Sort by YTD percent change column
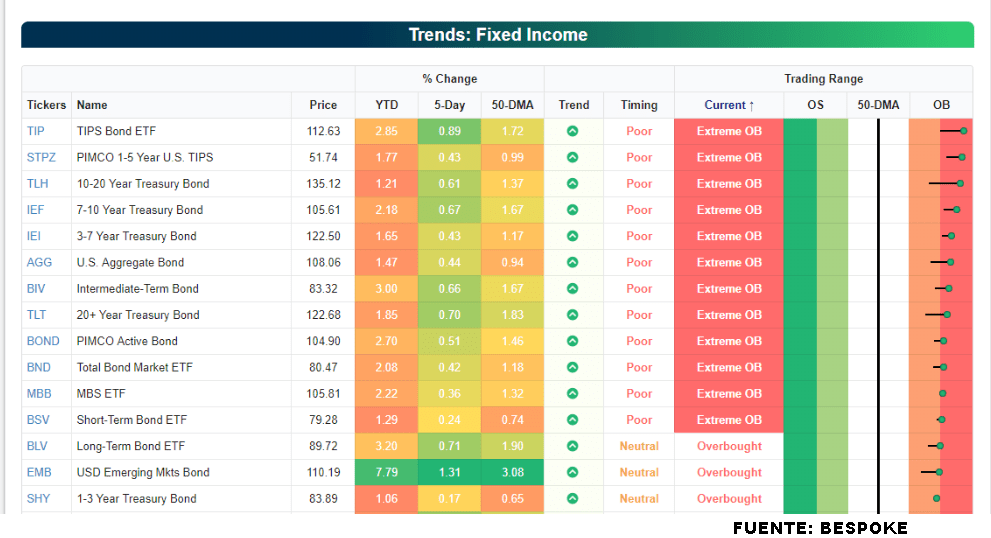 (386, 105)
